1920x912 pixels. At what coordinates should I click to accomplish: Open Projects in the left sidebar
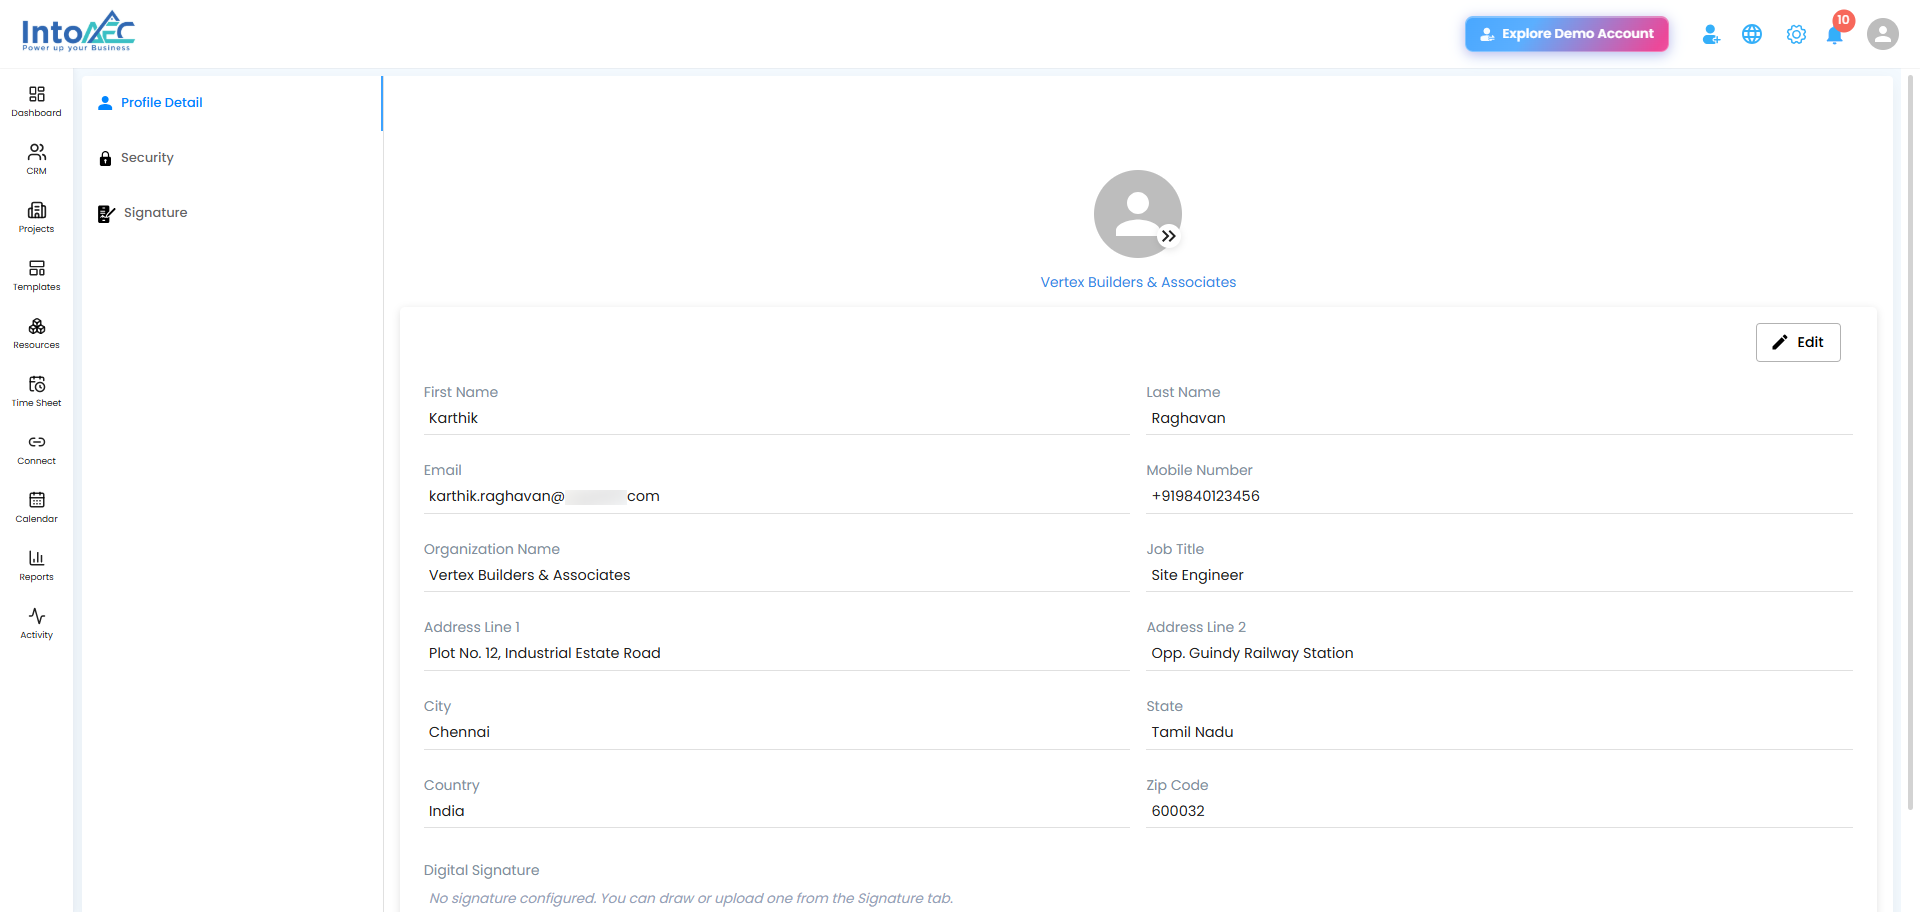point(36,218)
